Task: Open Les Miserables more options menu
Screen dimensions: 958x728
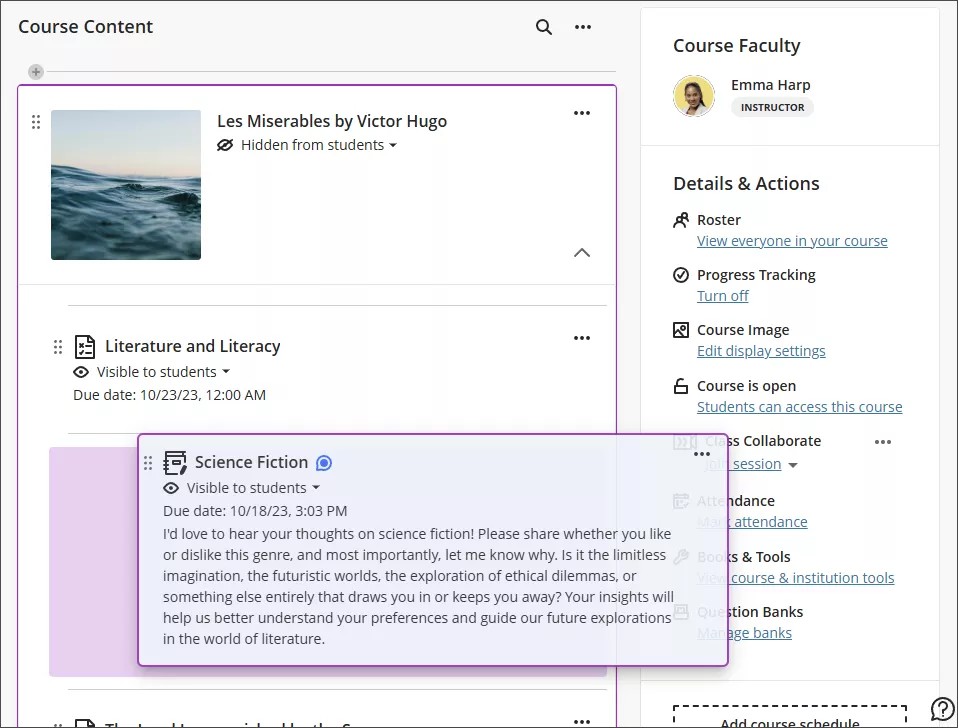Action: pos(581,114)
